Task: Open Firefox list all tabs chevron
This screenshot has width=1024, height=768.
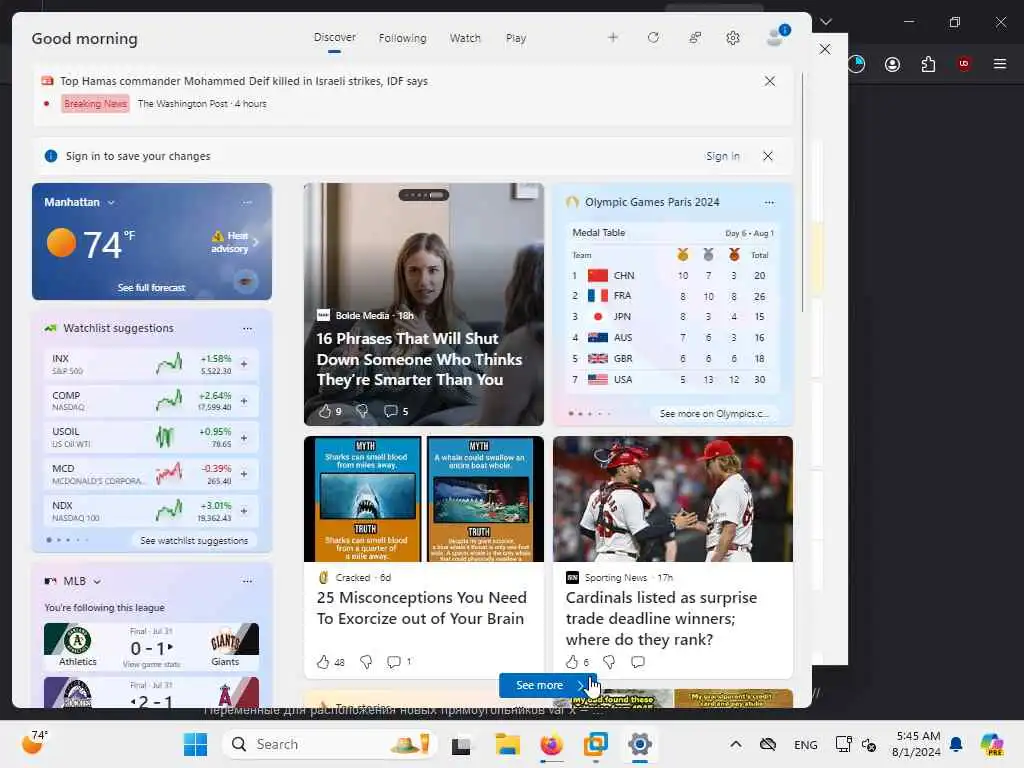Action: click(x=826, y=22)
